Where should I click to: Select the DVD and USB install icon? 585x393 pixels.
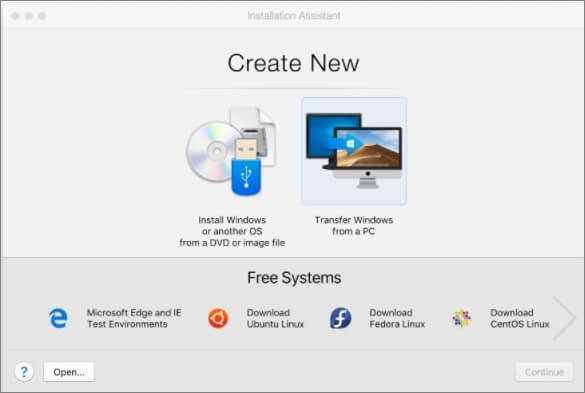click(231, 151)
